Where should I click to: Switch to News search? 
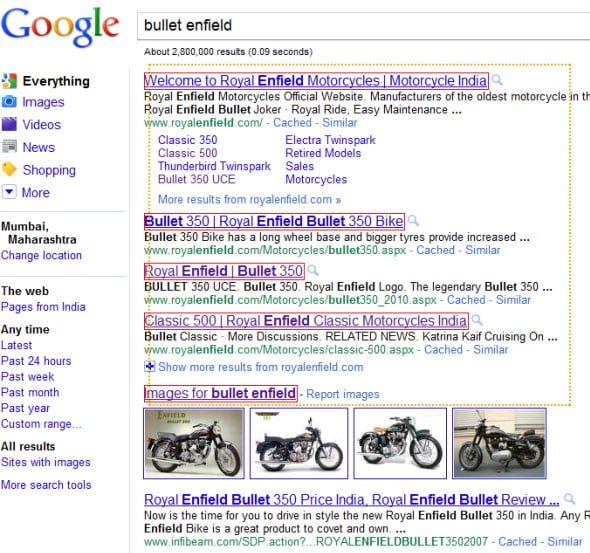pos(39,147)
